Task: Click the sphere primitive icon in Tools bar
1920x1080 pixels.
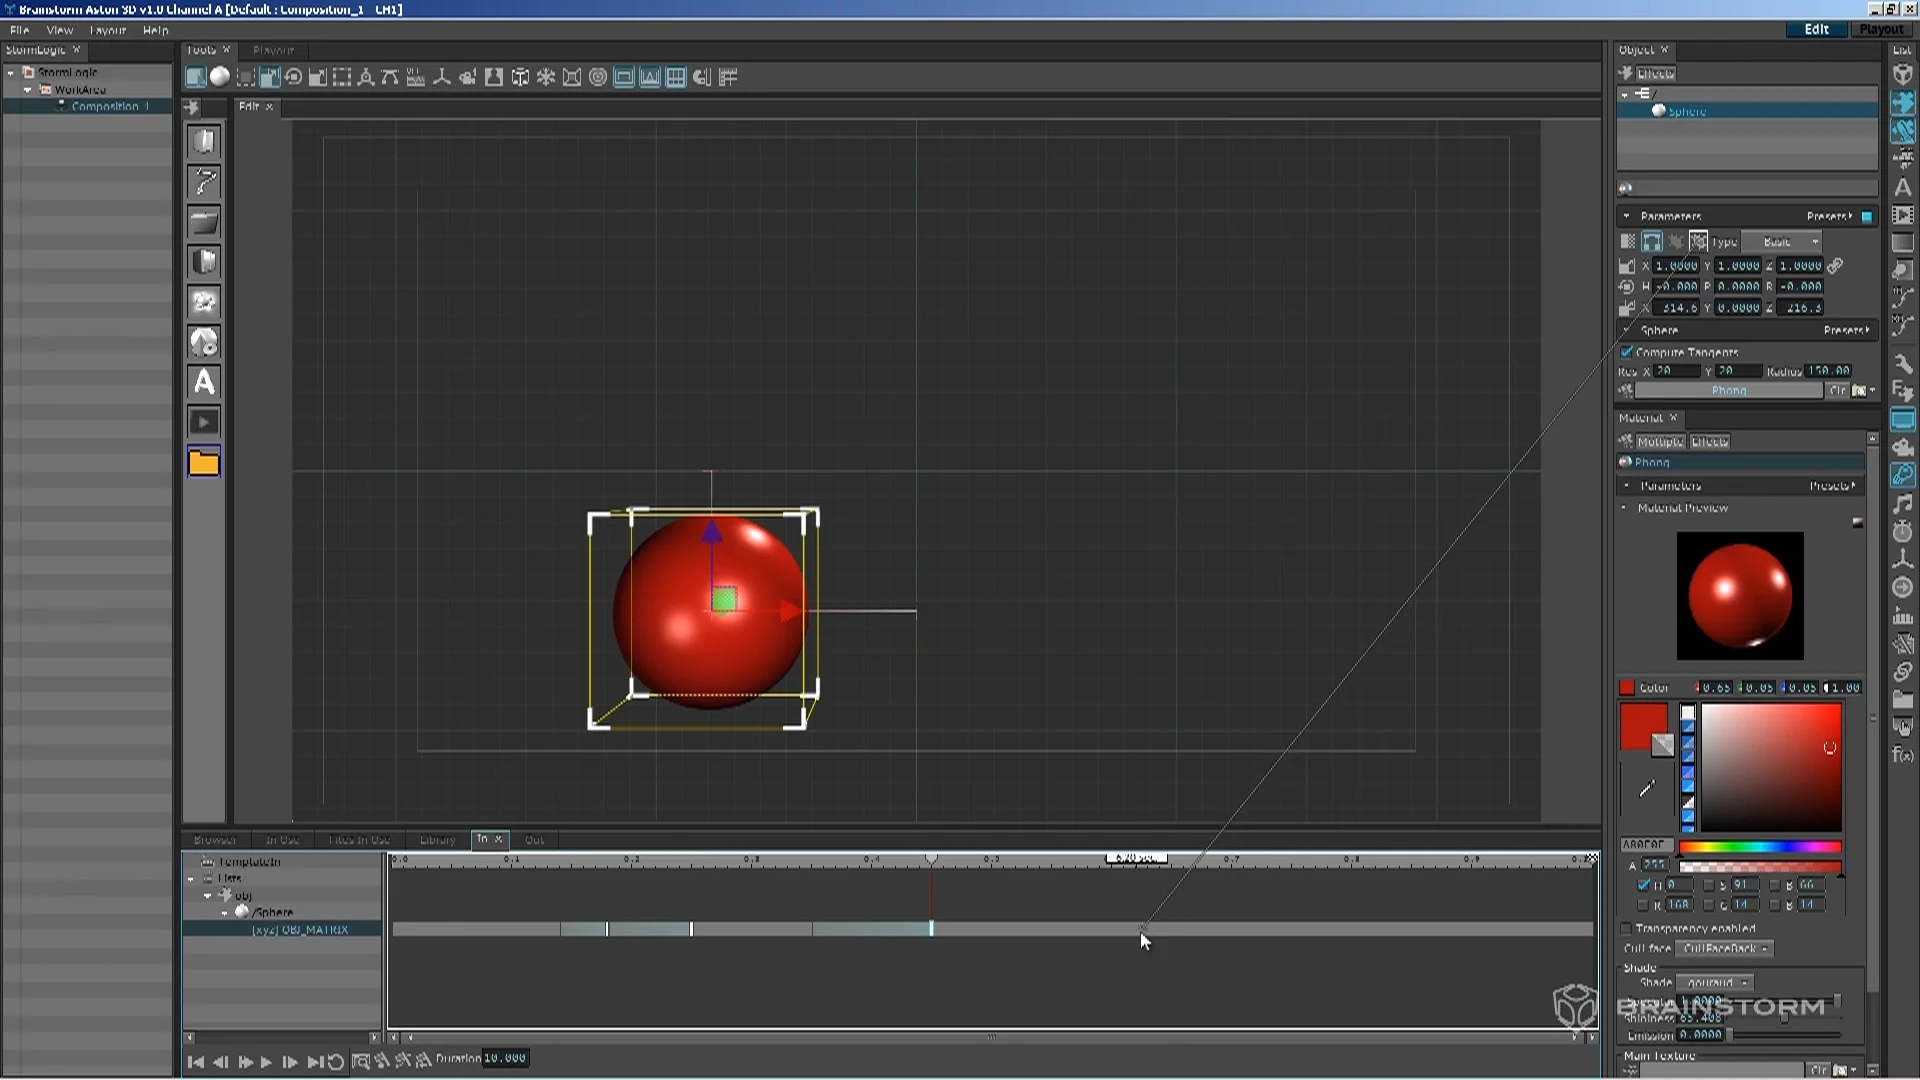Action: coord(219,77)
